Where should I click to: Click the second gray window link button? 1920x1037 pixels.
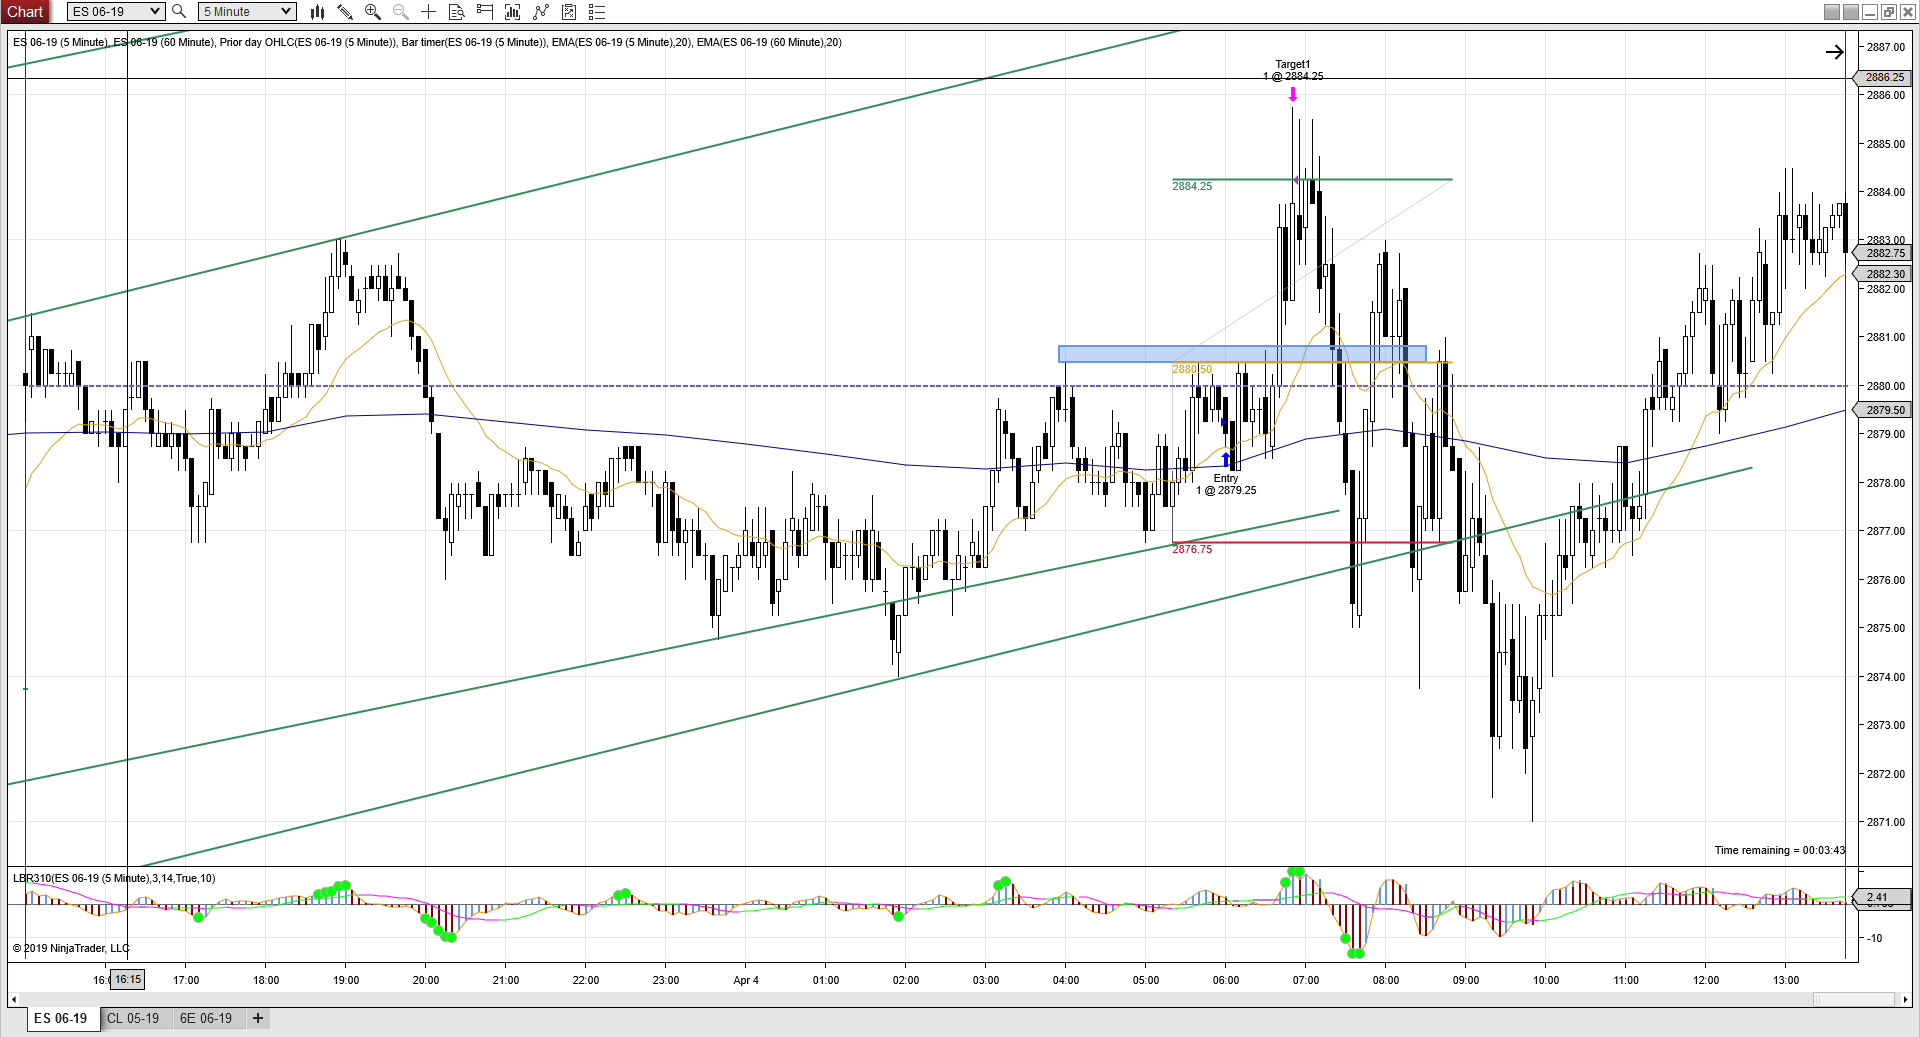coord(1851,12)
